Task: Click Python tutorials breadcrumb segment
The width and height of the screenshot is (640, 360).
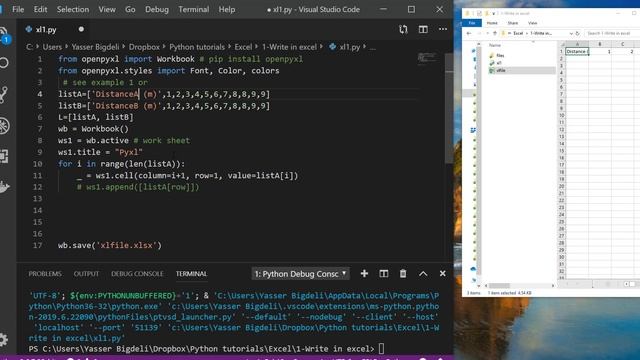Action: click(x=197, y=47)
